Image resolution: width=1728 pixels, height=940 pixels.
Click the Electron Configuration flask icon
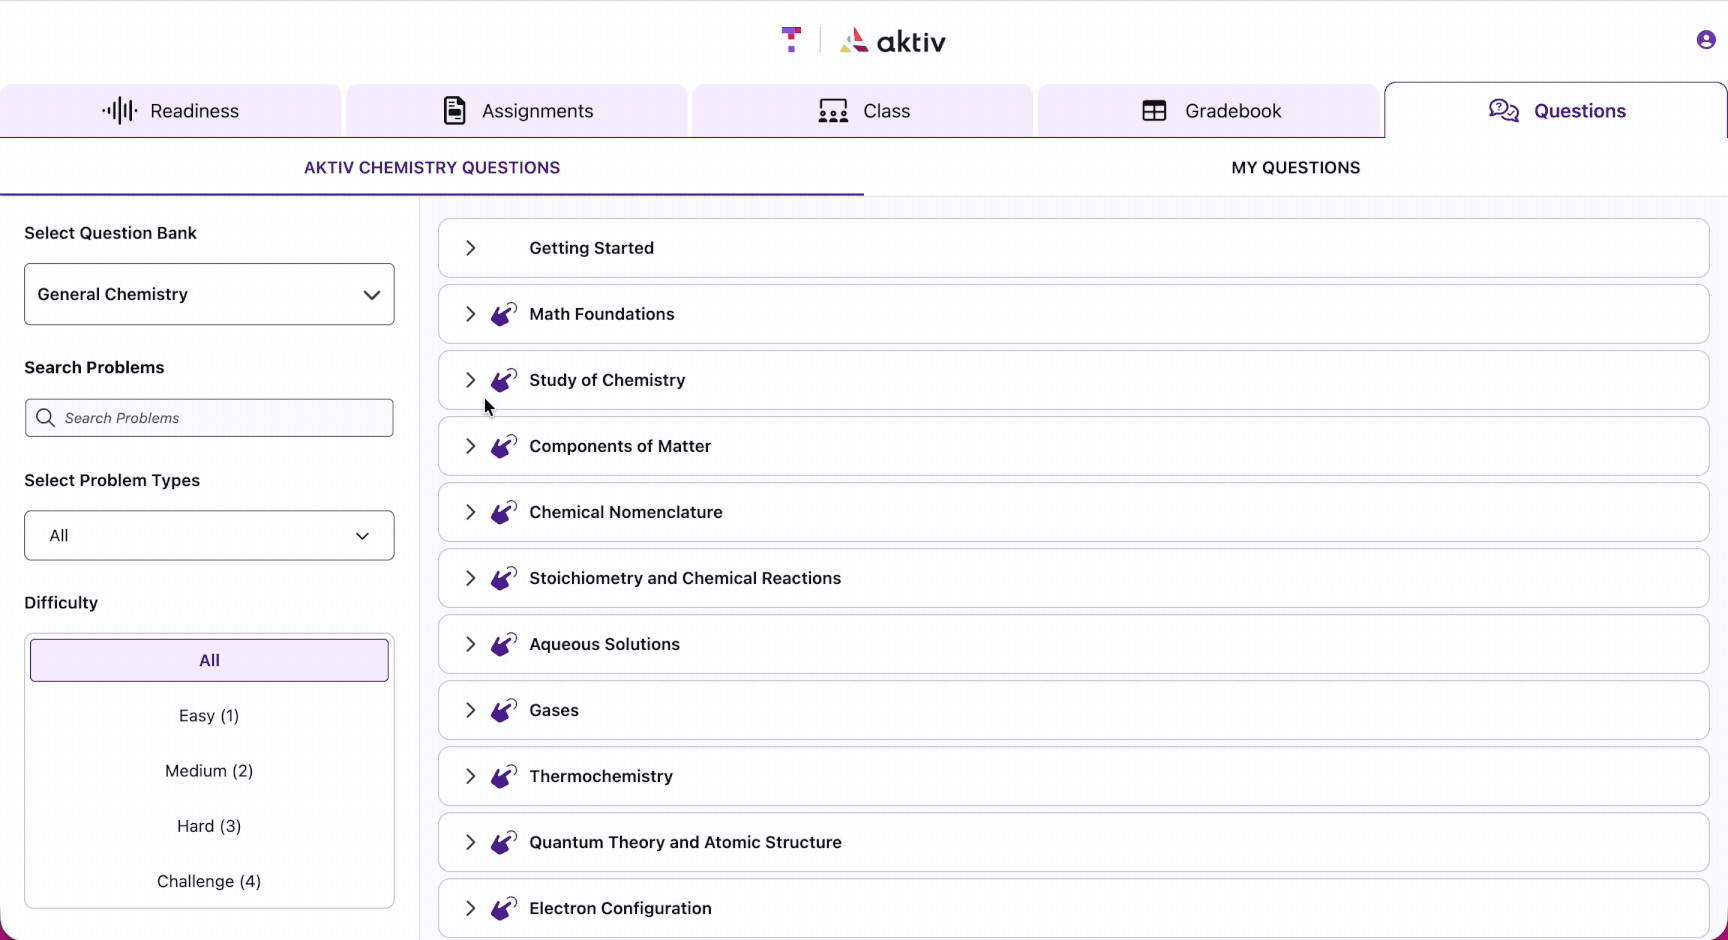(x=504, y=908)
